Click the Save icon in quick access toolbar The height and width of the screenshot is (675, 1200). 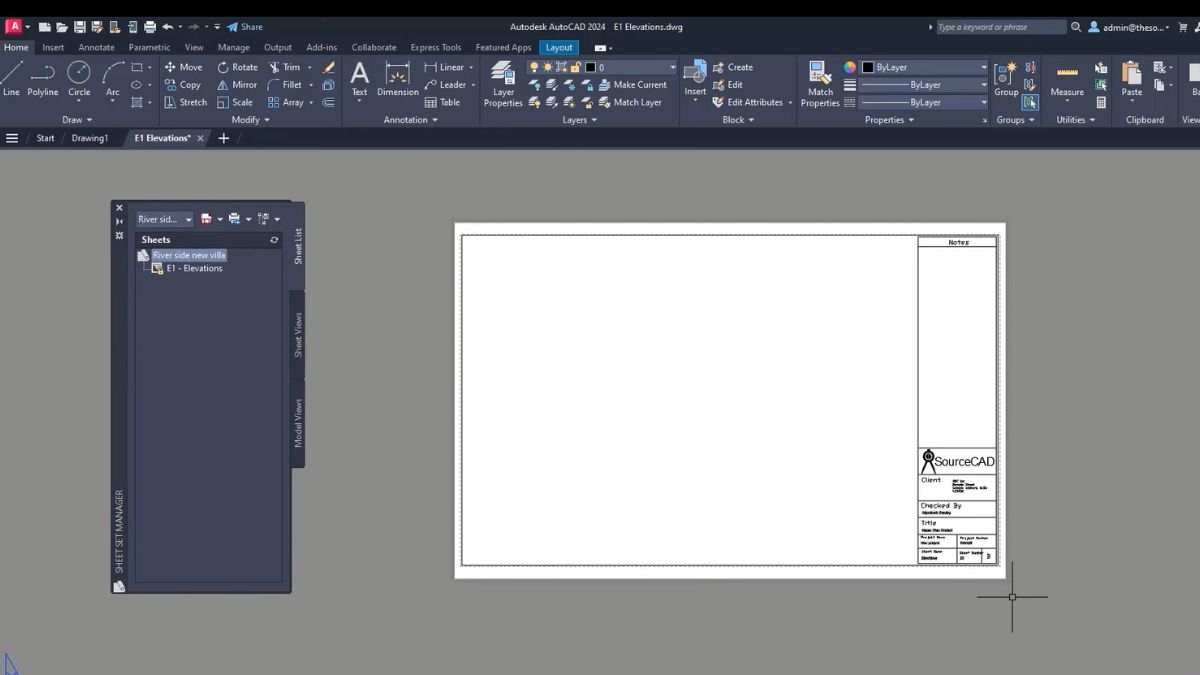tap(79, 27)
